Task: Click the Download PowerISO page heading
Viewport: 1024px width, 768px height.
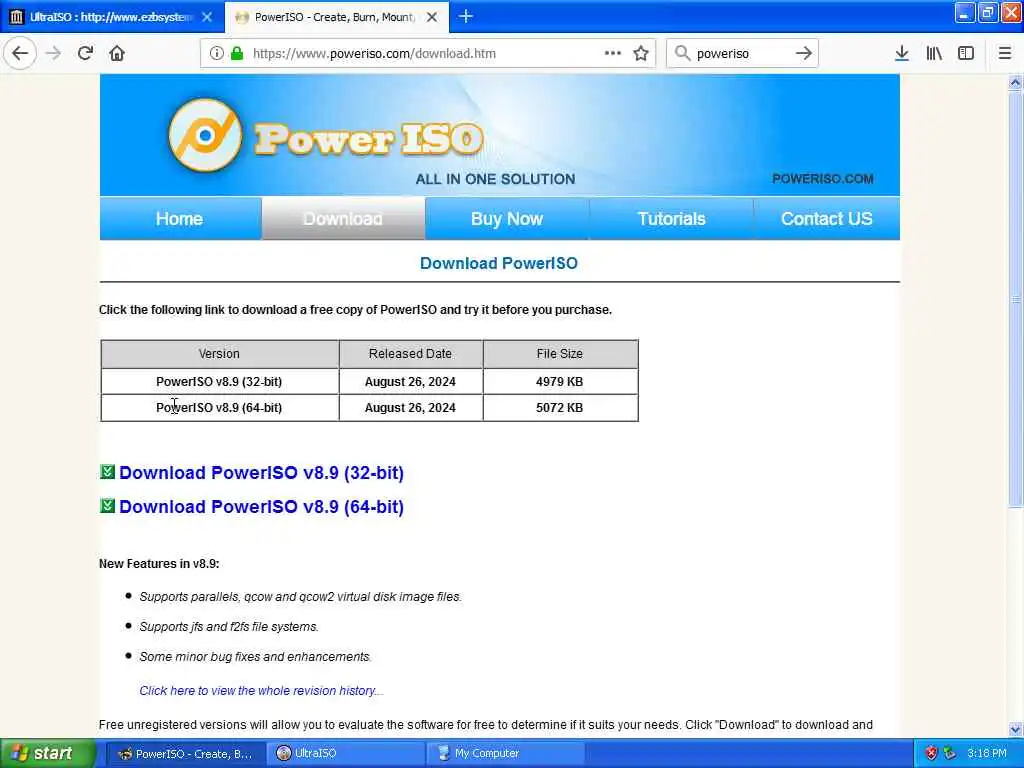Action: point(499,263)
